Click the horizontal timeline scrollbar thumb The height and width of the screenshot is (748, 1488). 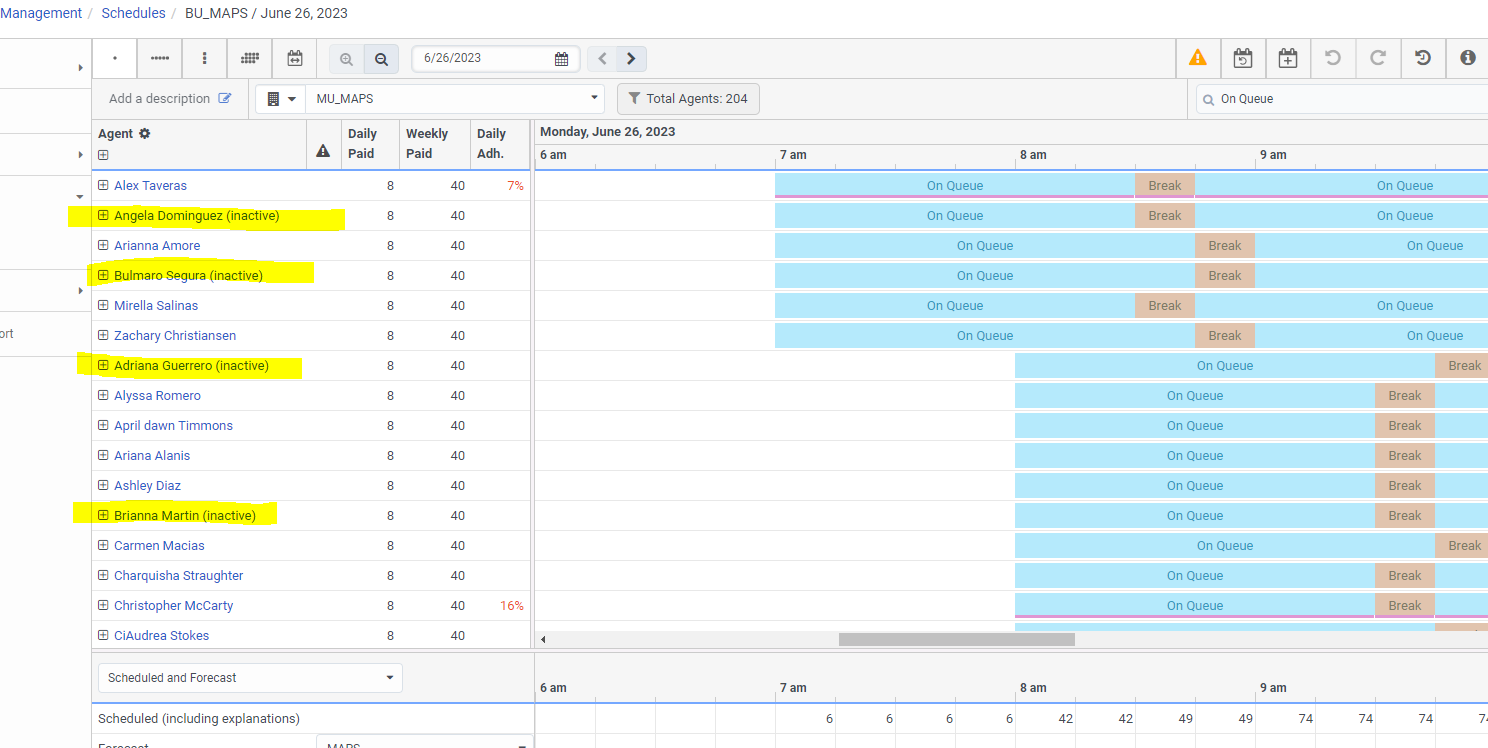click(956, 639)
